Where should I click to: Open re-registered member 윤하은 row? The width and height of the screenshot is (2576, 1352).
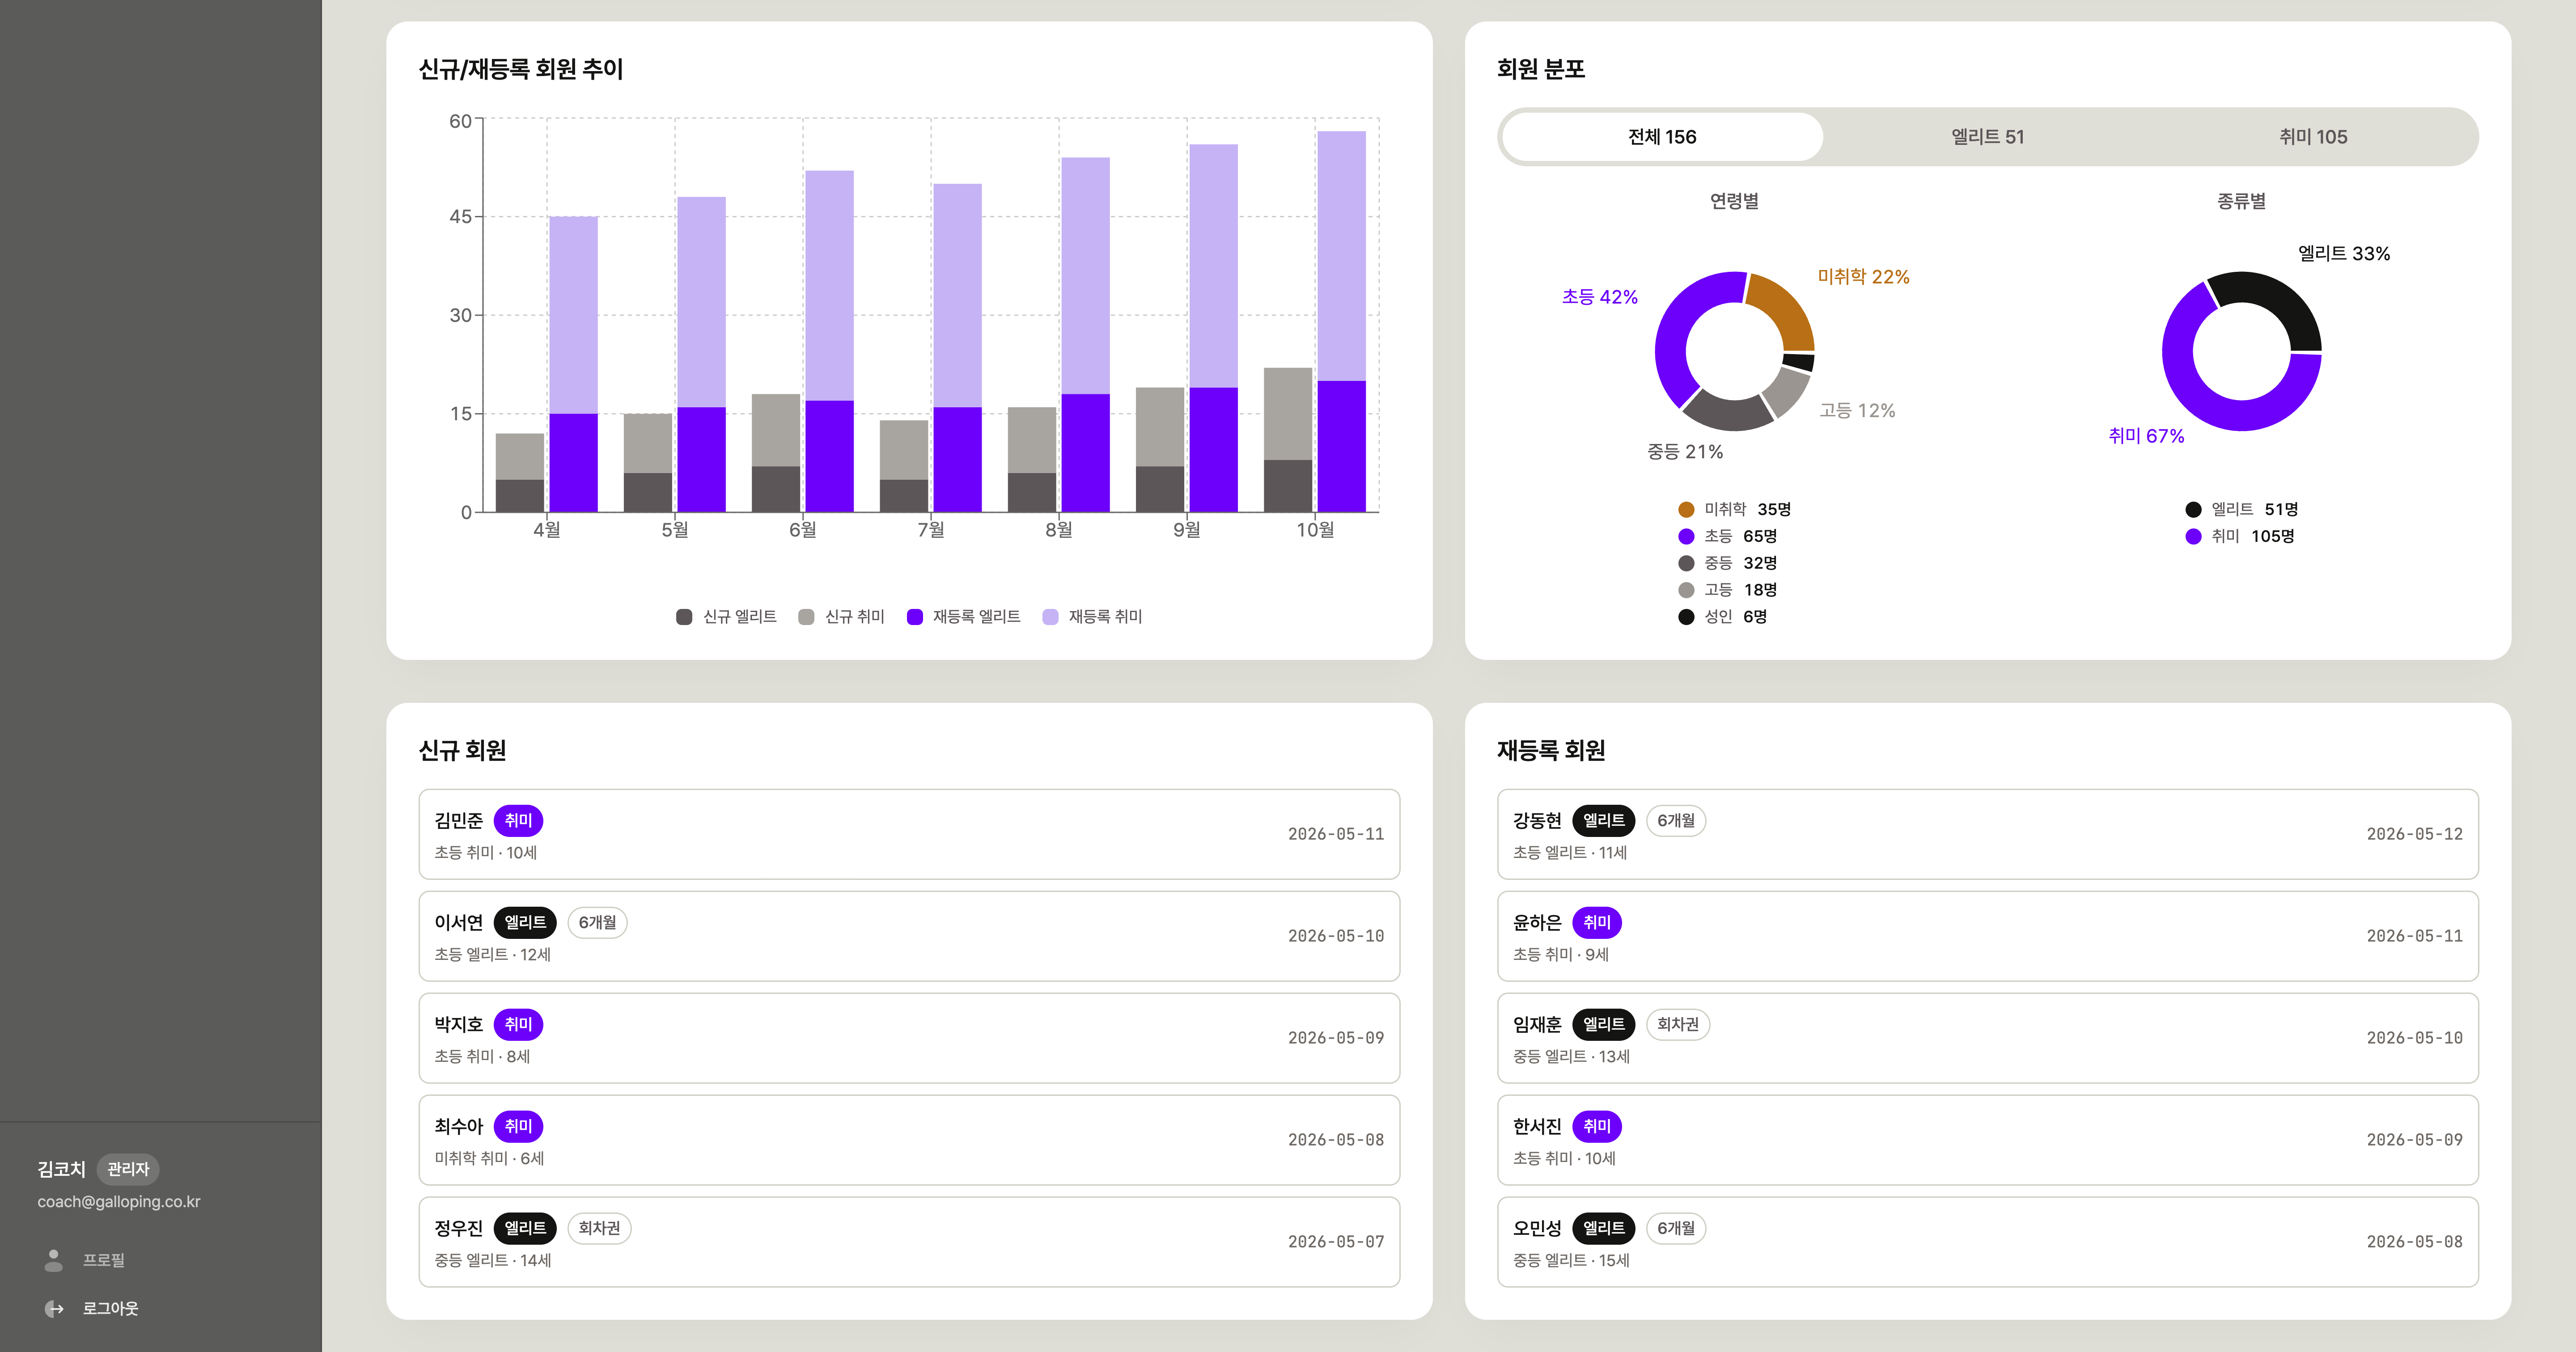1988,936
